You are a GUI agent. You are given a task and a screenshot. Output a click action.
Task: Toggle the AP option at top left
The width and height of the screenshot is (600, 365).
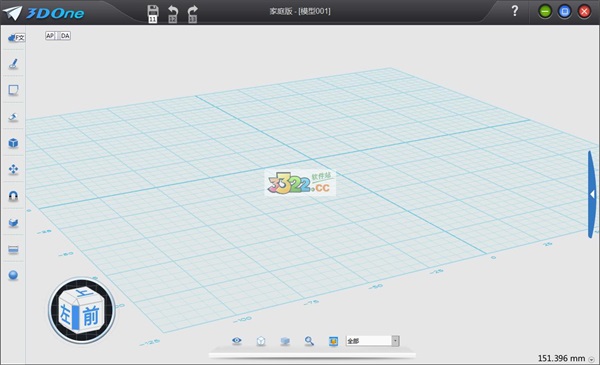click(x=50, y=36)
